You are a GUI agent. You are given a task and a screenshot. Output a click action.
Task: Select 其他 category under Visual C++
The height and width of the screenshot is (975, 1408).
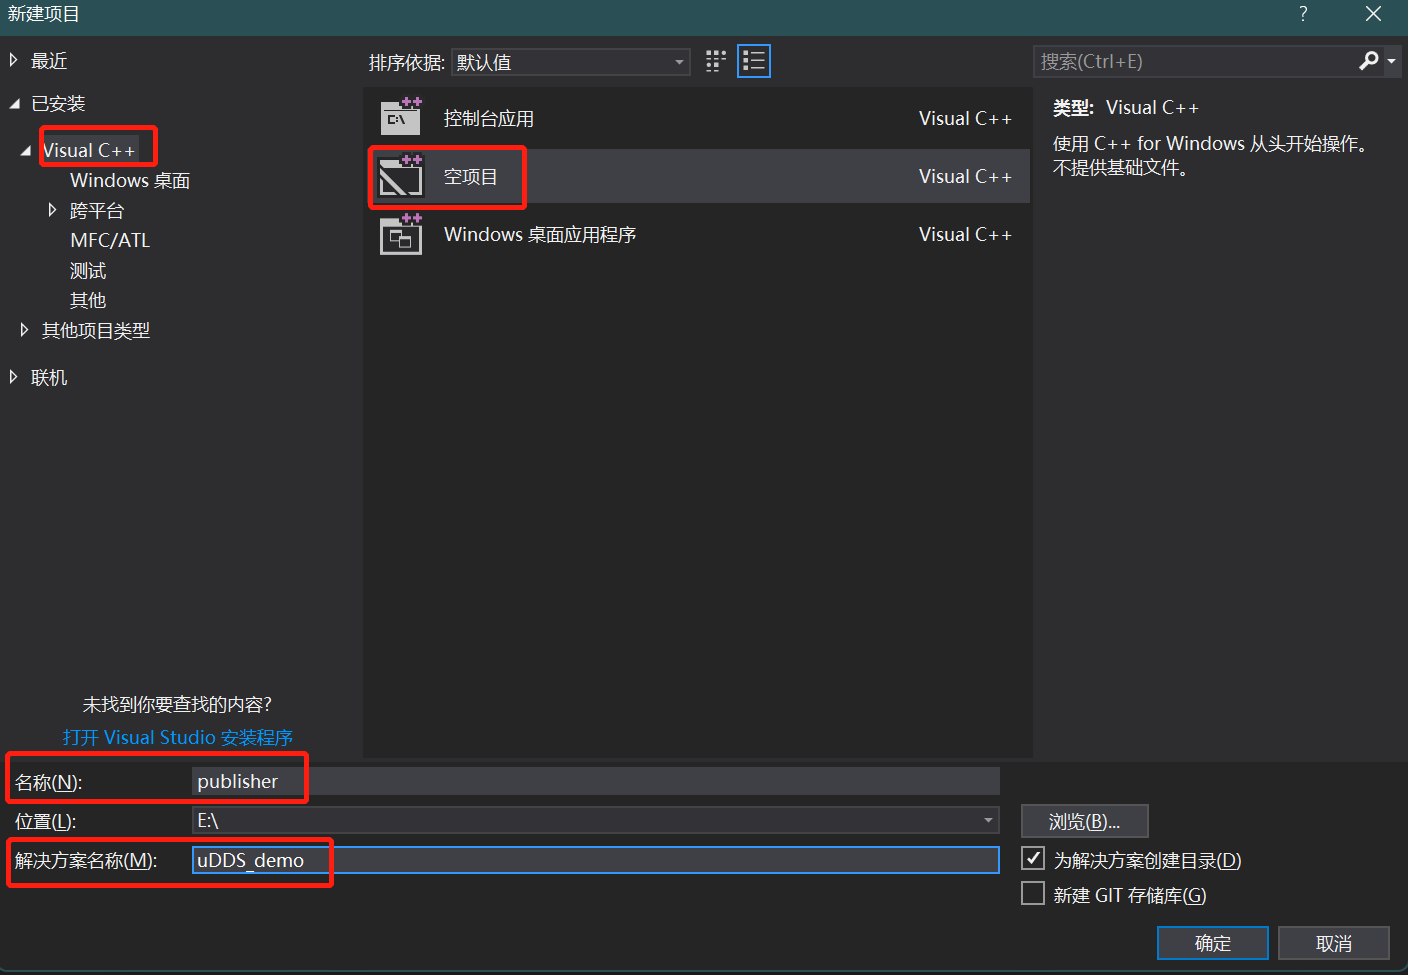tap(88, 300)
